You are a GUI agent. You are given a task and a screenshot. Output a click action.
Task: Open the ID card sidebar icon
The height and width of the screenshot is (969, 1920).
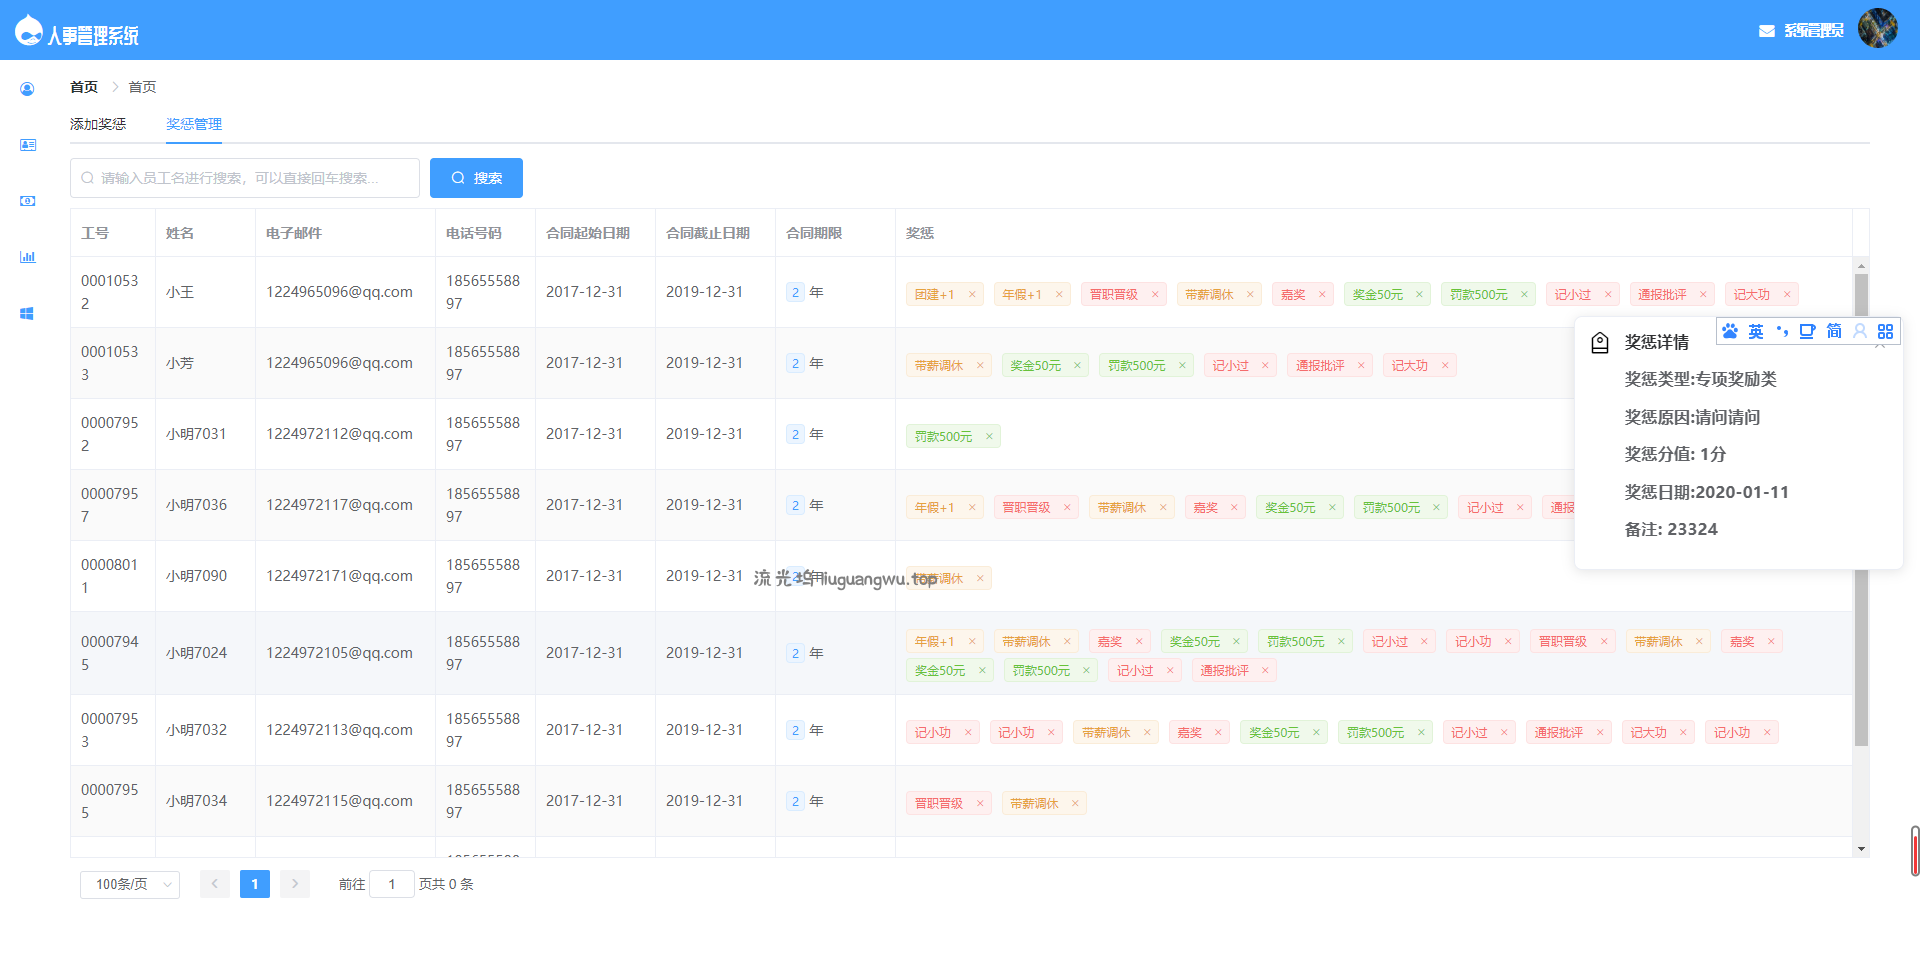point(27,145)
